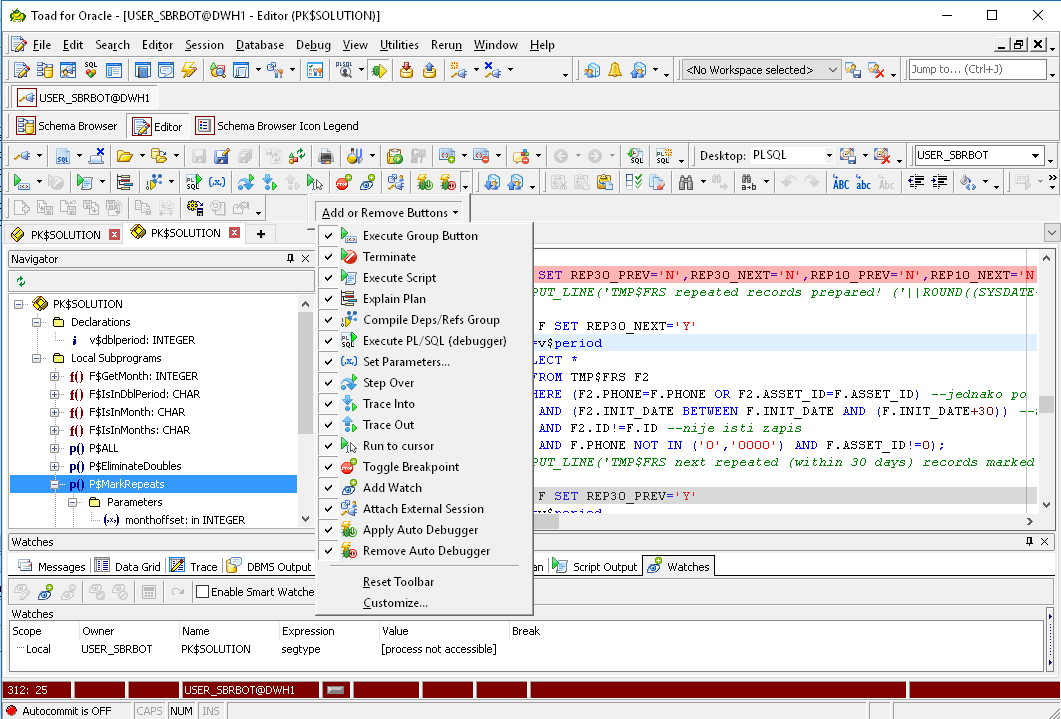This screenshot has width=1061, height=719.
Task: Uncheck the Add Watch checkbox
Action: pyautogui.click(x=328, y=488)
